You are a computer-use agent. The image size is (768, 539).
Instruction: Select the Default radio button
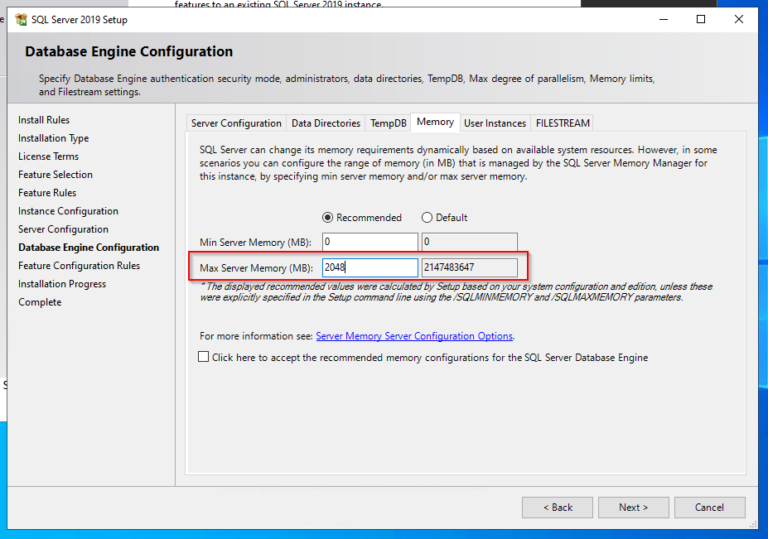427,218
